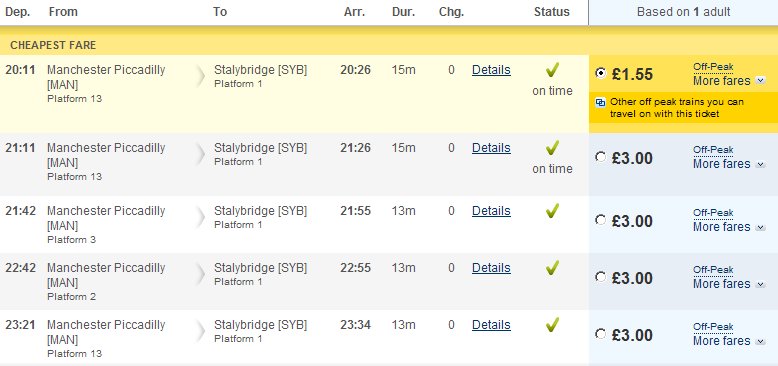Image resolution: width=778 pixels, height=366 pixels.
Task: Open Details for the 20:11 train
Action: click(491, 70)
